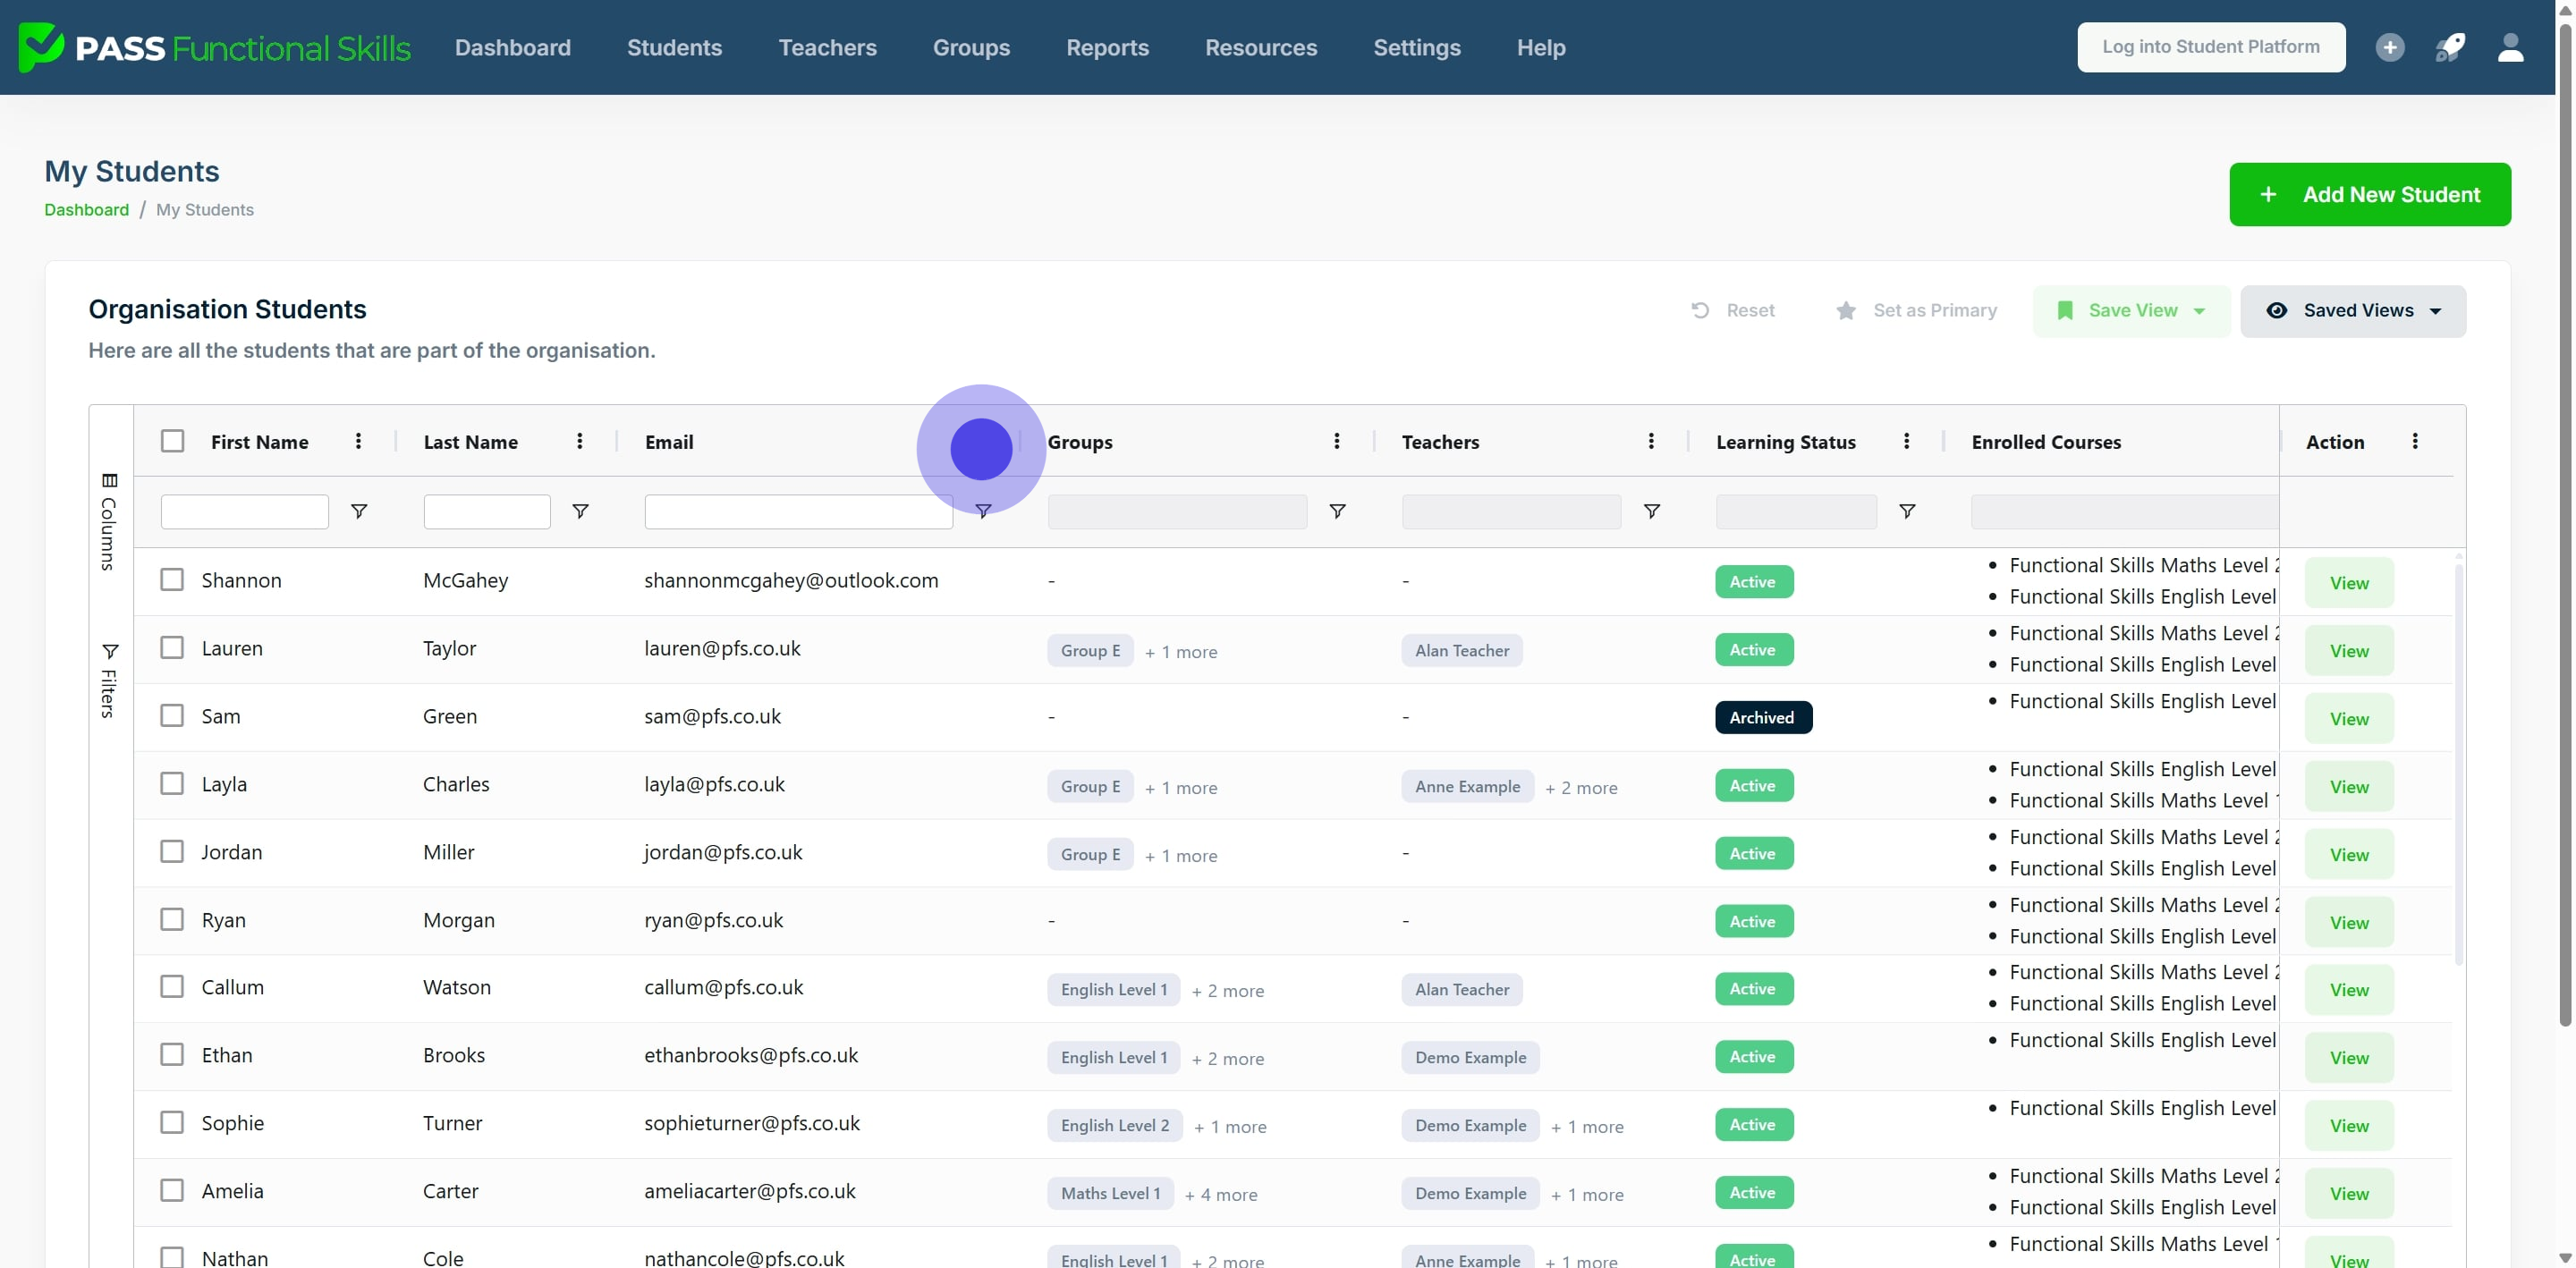Click the table's inner vertical scrollbar
Image resolution: width=2576 pixels, height=1268 pixels.
click(x=2458, y=765)
